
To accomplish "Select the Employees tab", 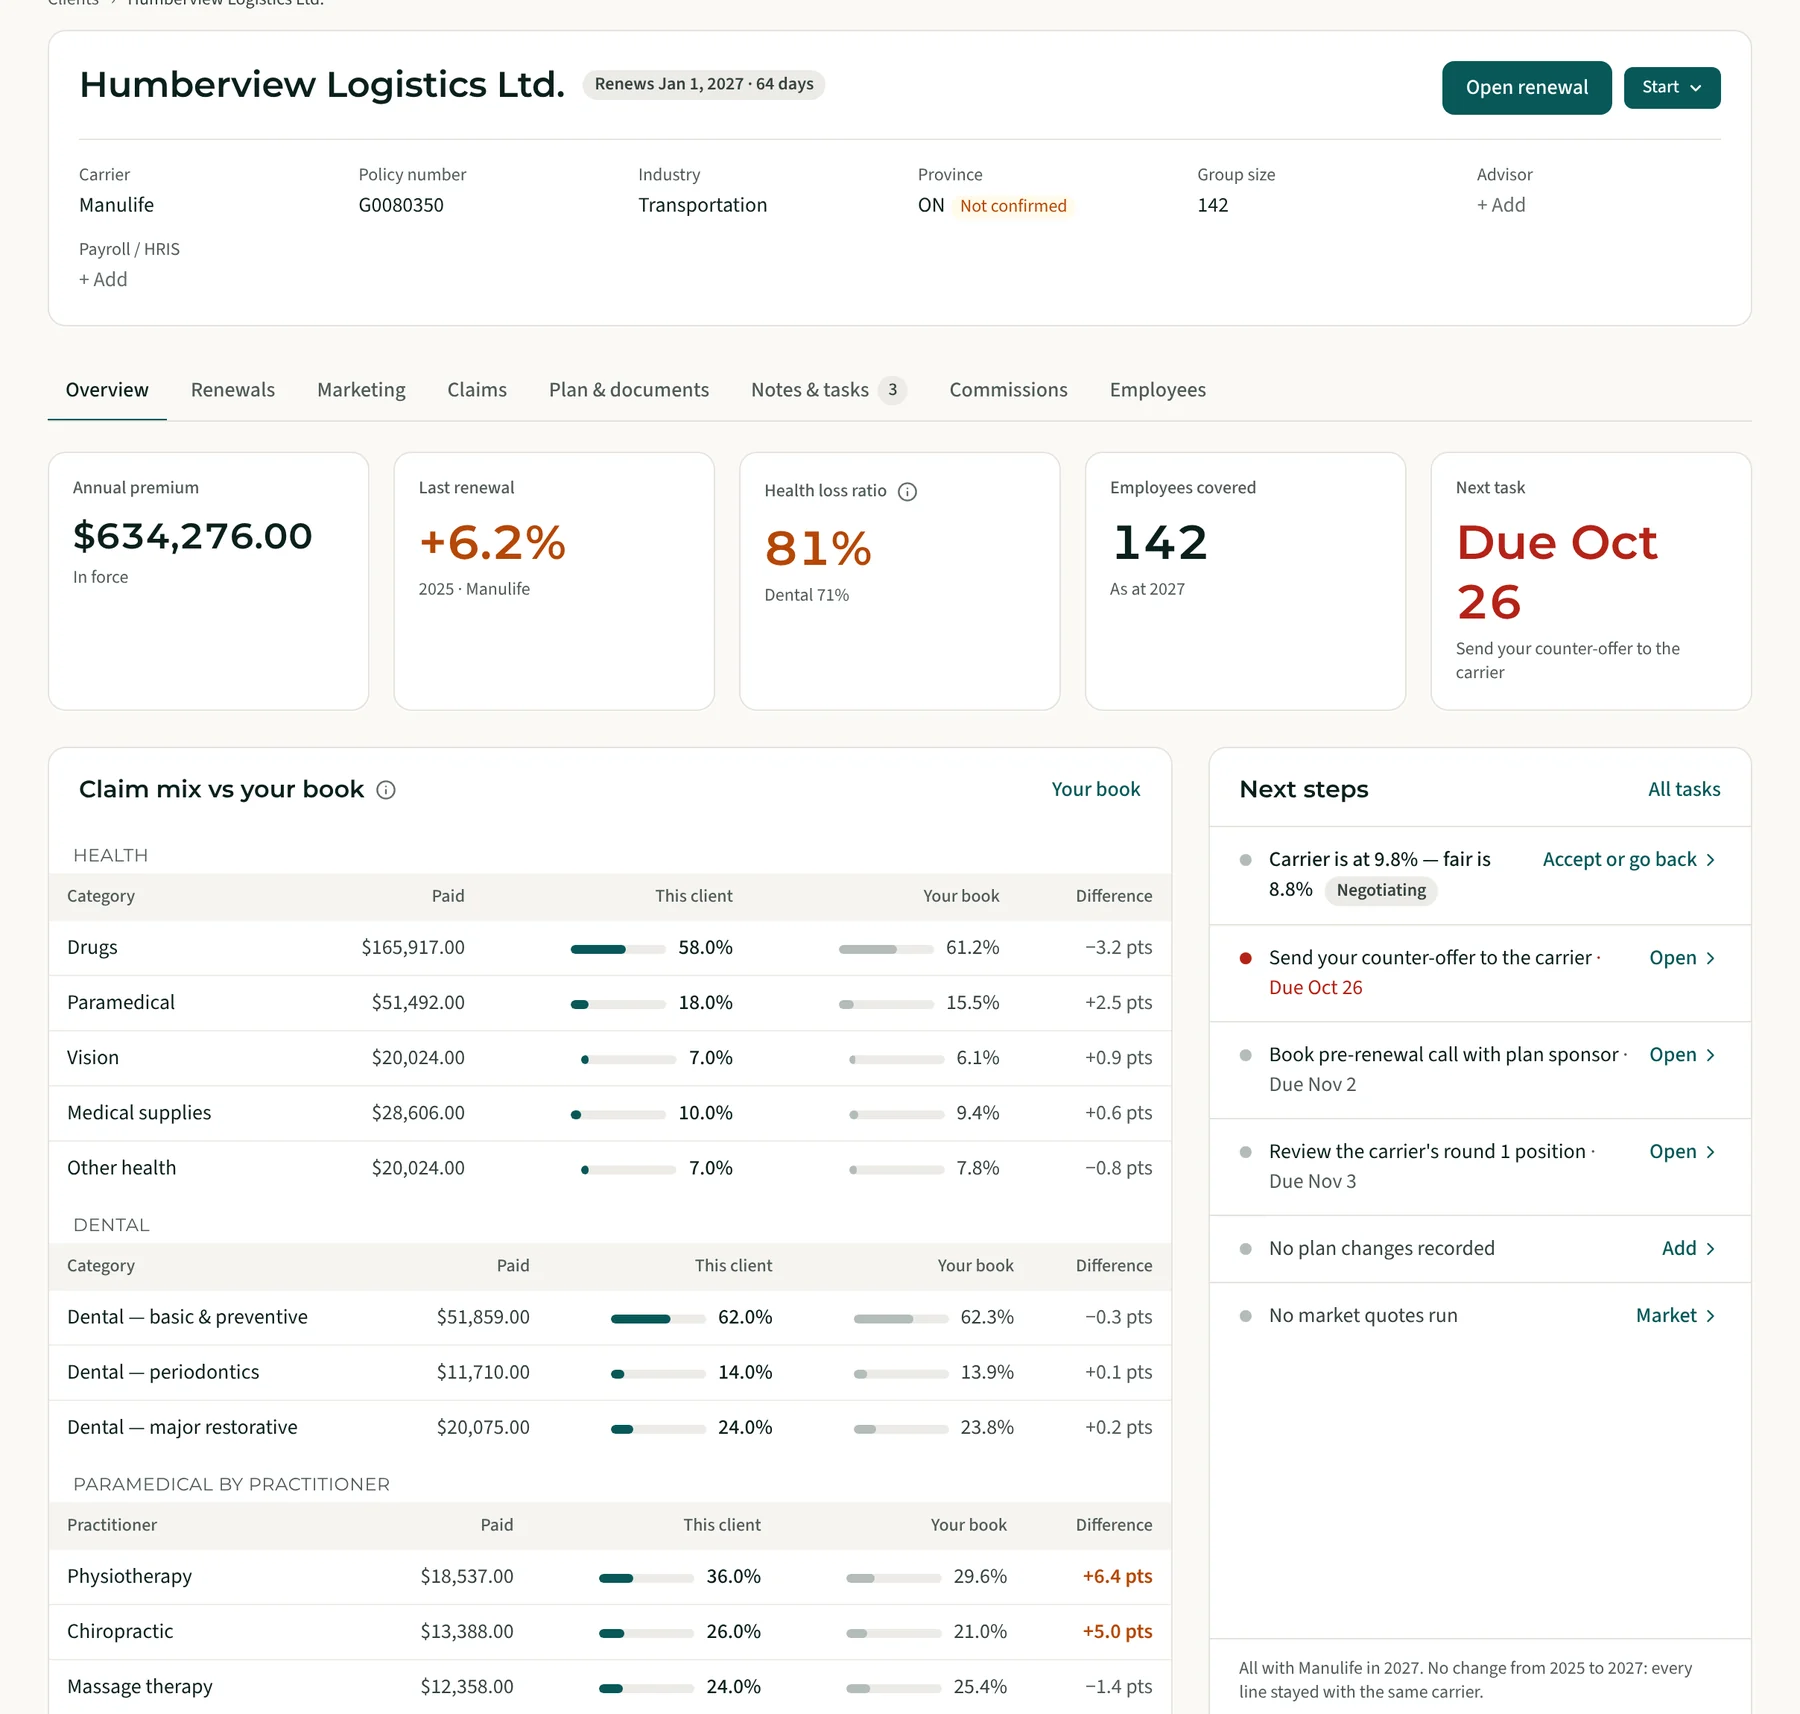I will [1157, 390].
